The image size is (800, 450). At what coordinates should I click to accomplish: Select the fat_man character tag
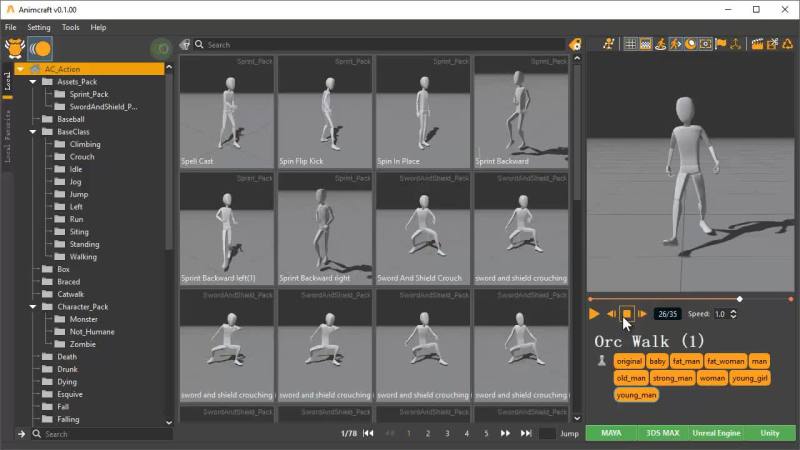(686, 361)
